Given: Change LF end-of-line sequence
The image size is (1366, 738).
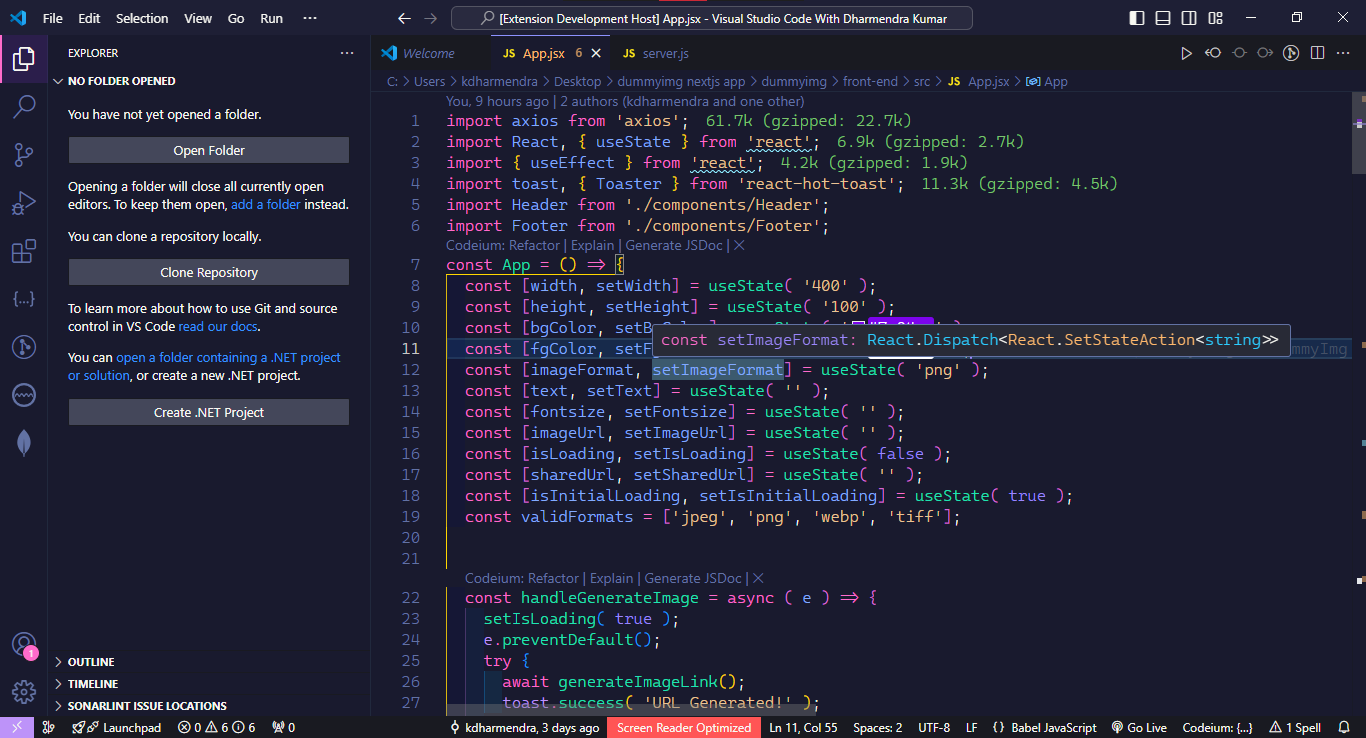Looking at the screenshot, I should coord(971,728).
